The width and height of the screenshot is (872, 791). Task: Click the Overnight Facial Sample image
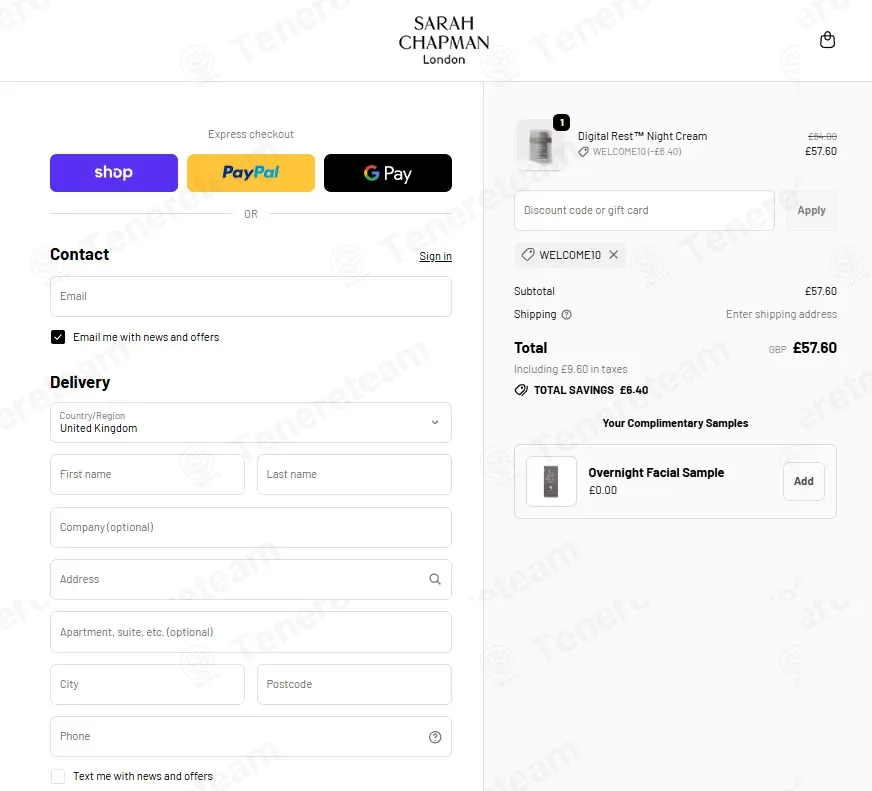[x=551, y=482]
